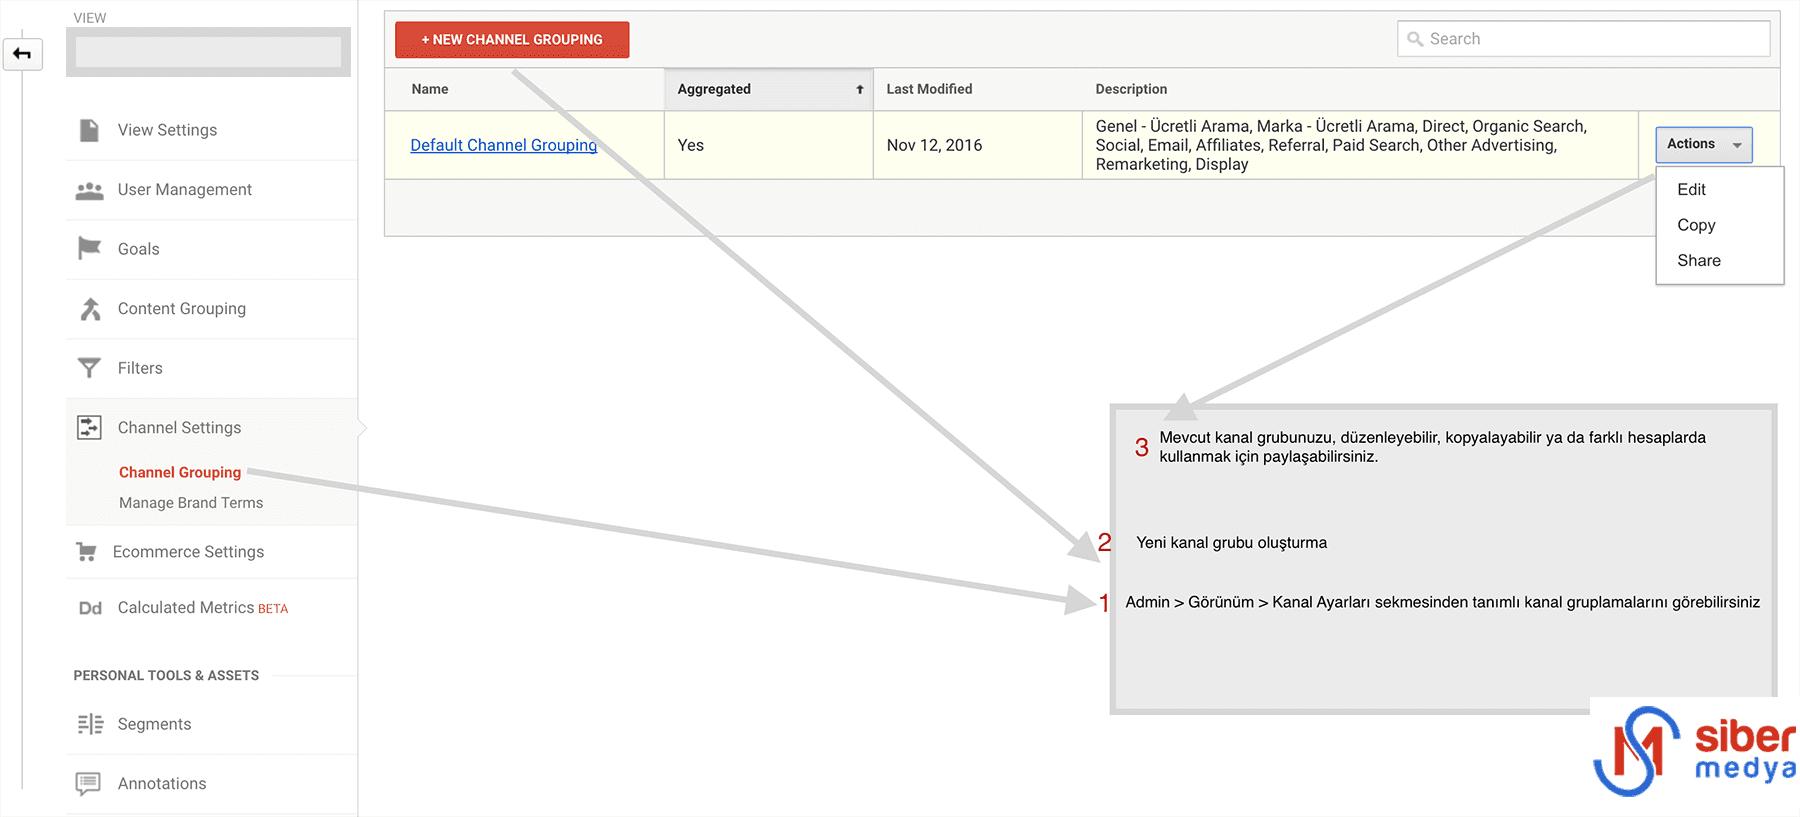Click the VIEW label above selector

[x=90, y=18]
